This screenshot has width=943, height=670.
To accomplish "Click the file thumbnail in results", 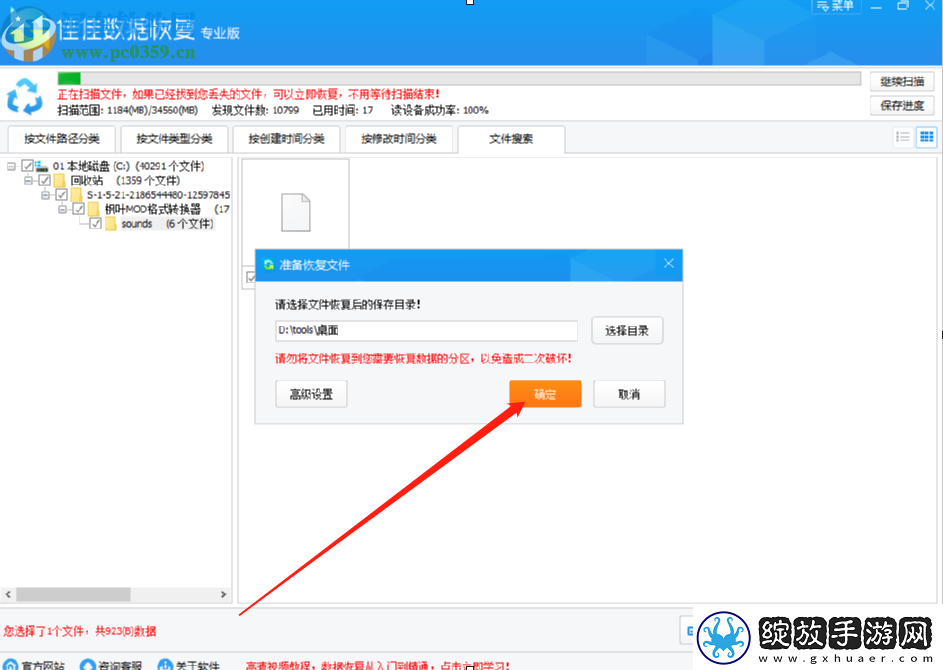I will click(x=296, y=212).
